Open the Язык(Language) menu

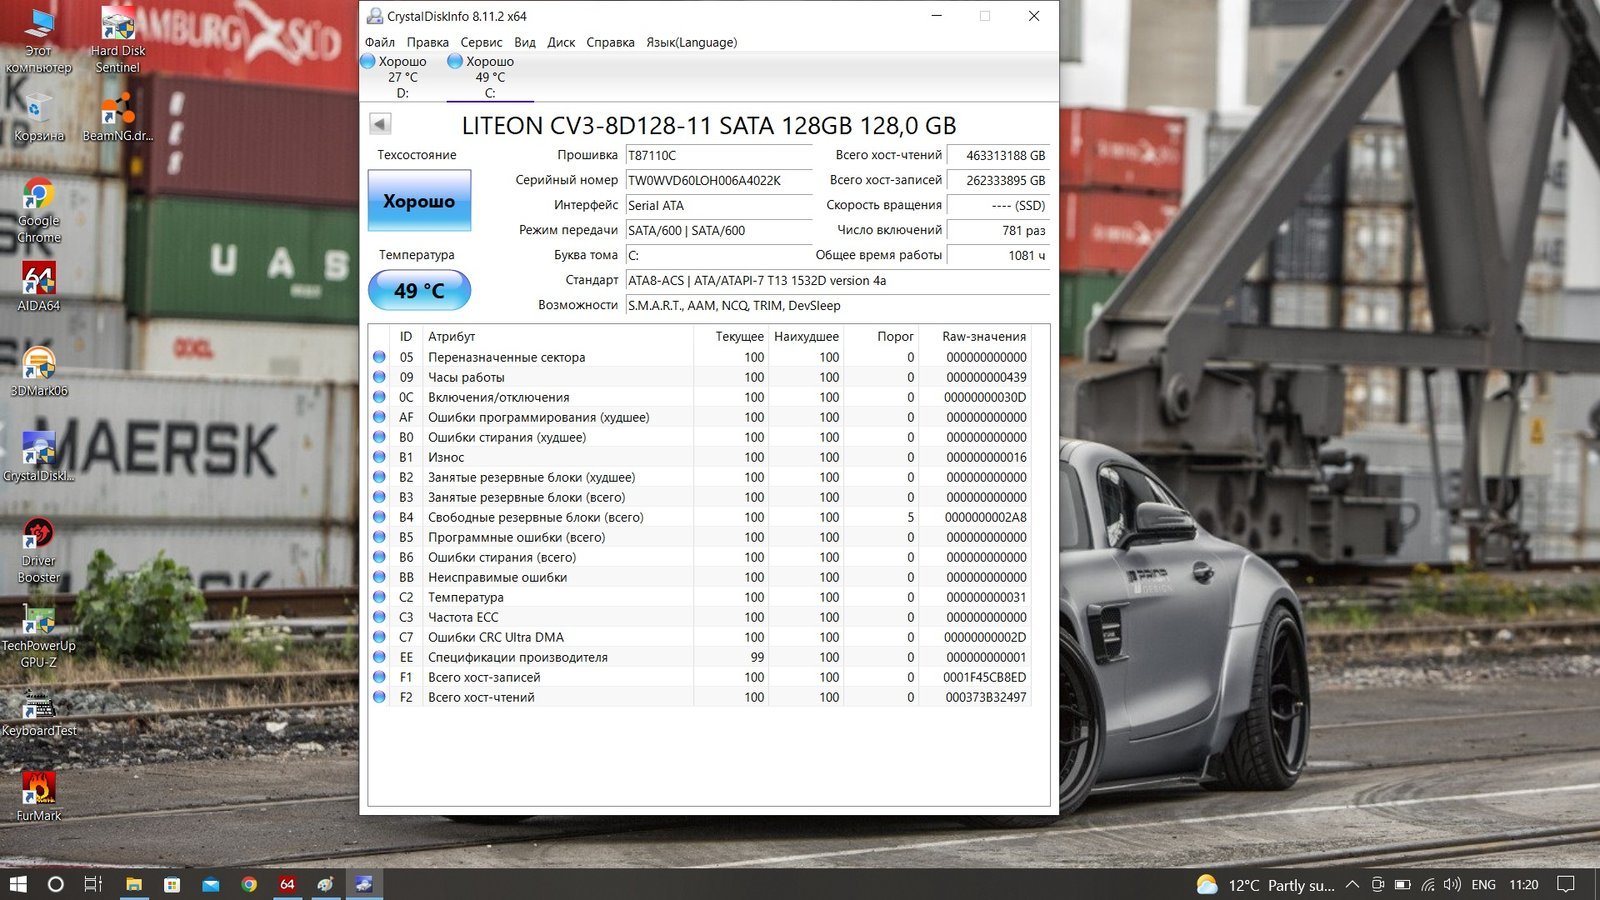pos(691,42)
